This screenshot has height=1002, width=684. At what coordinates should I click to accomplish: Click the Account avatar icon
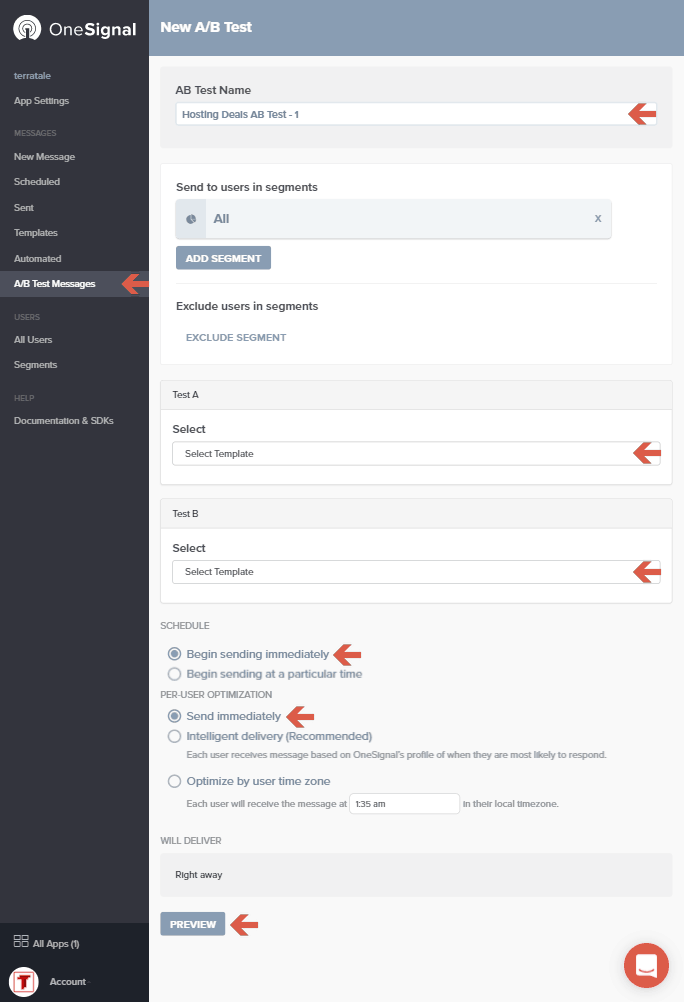coord(24,982)
